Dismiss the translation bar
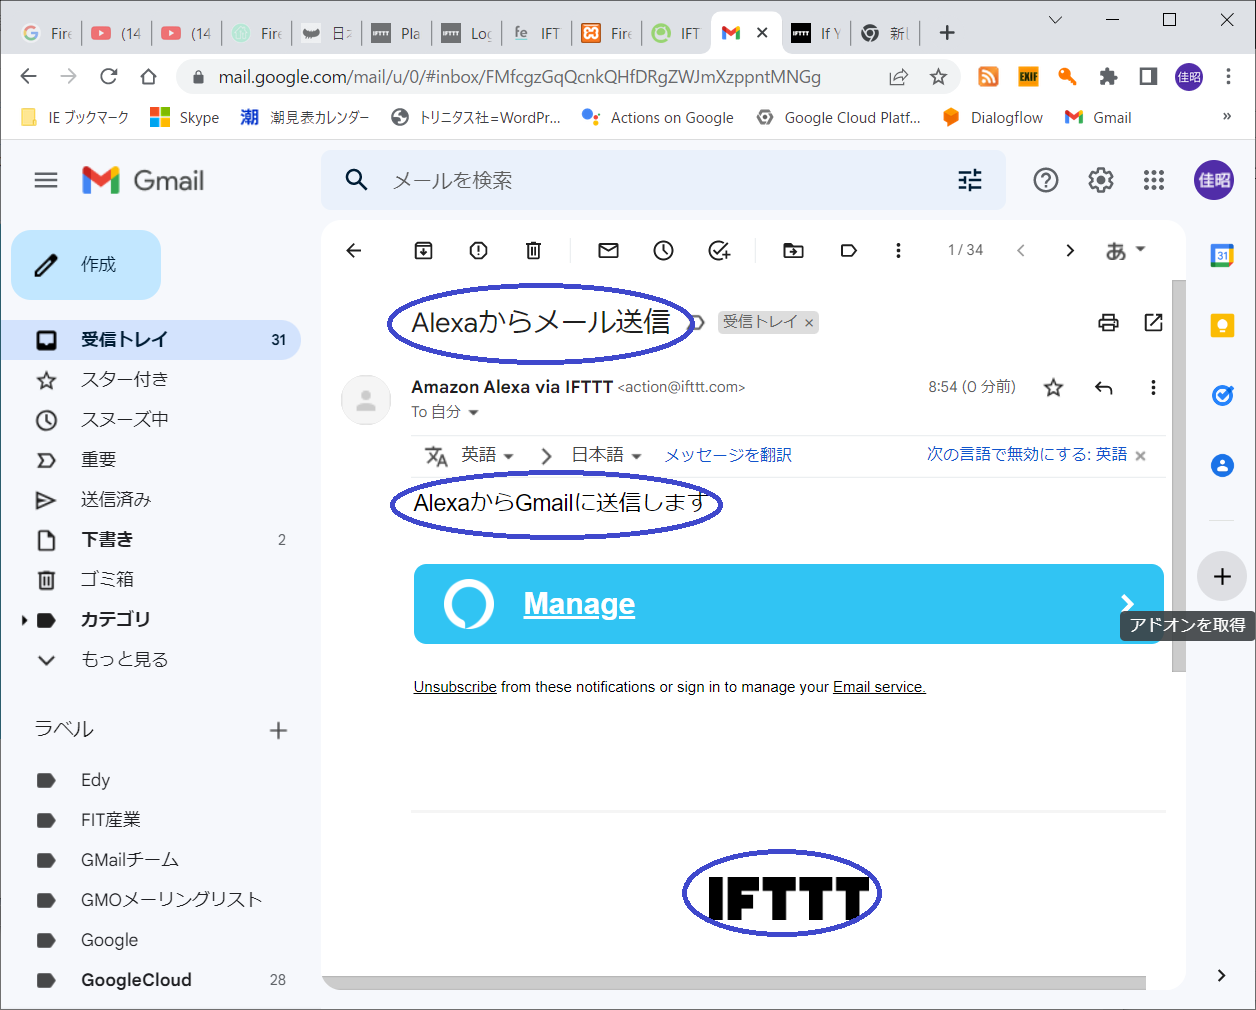 point(1141,456)
